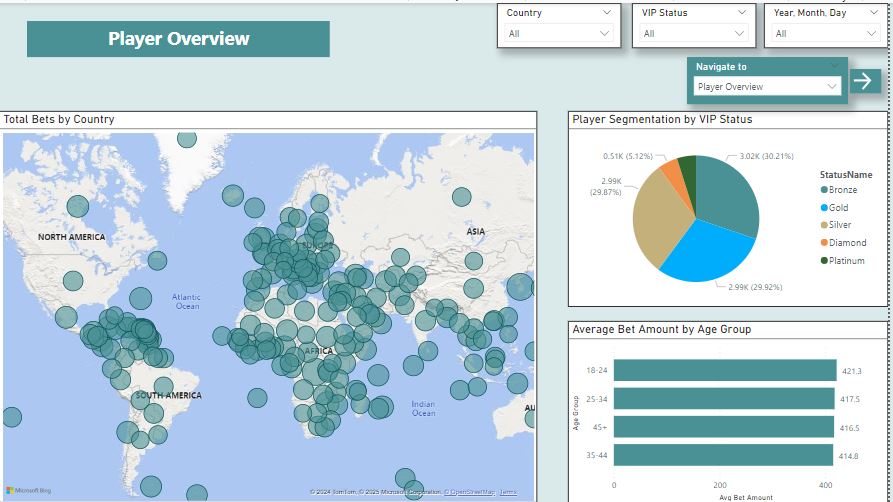Click the Atlantic Ocean map label

(186, 301)
